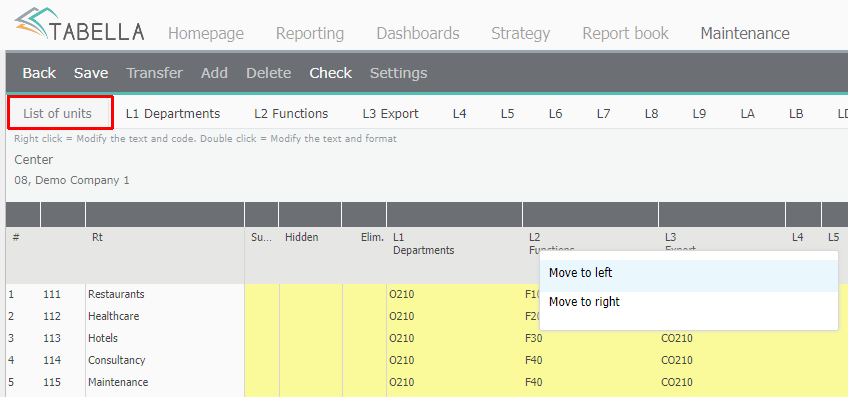Viewport: 848px width, 397px height.
Task: Click Hidden cell in Restaurants row
Action: click(x=310, y=294)
